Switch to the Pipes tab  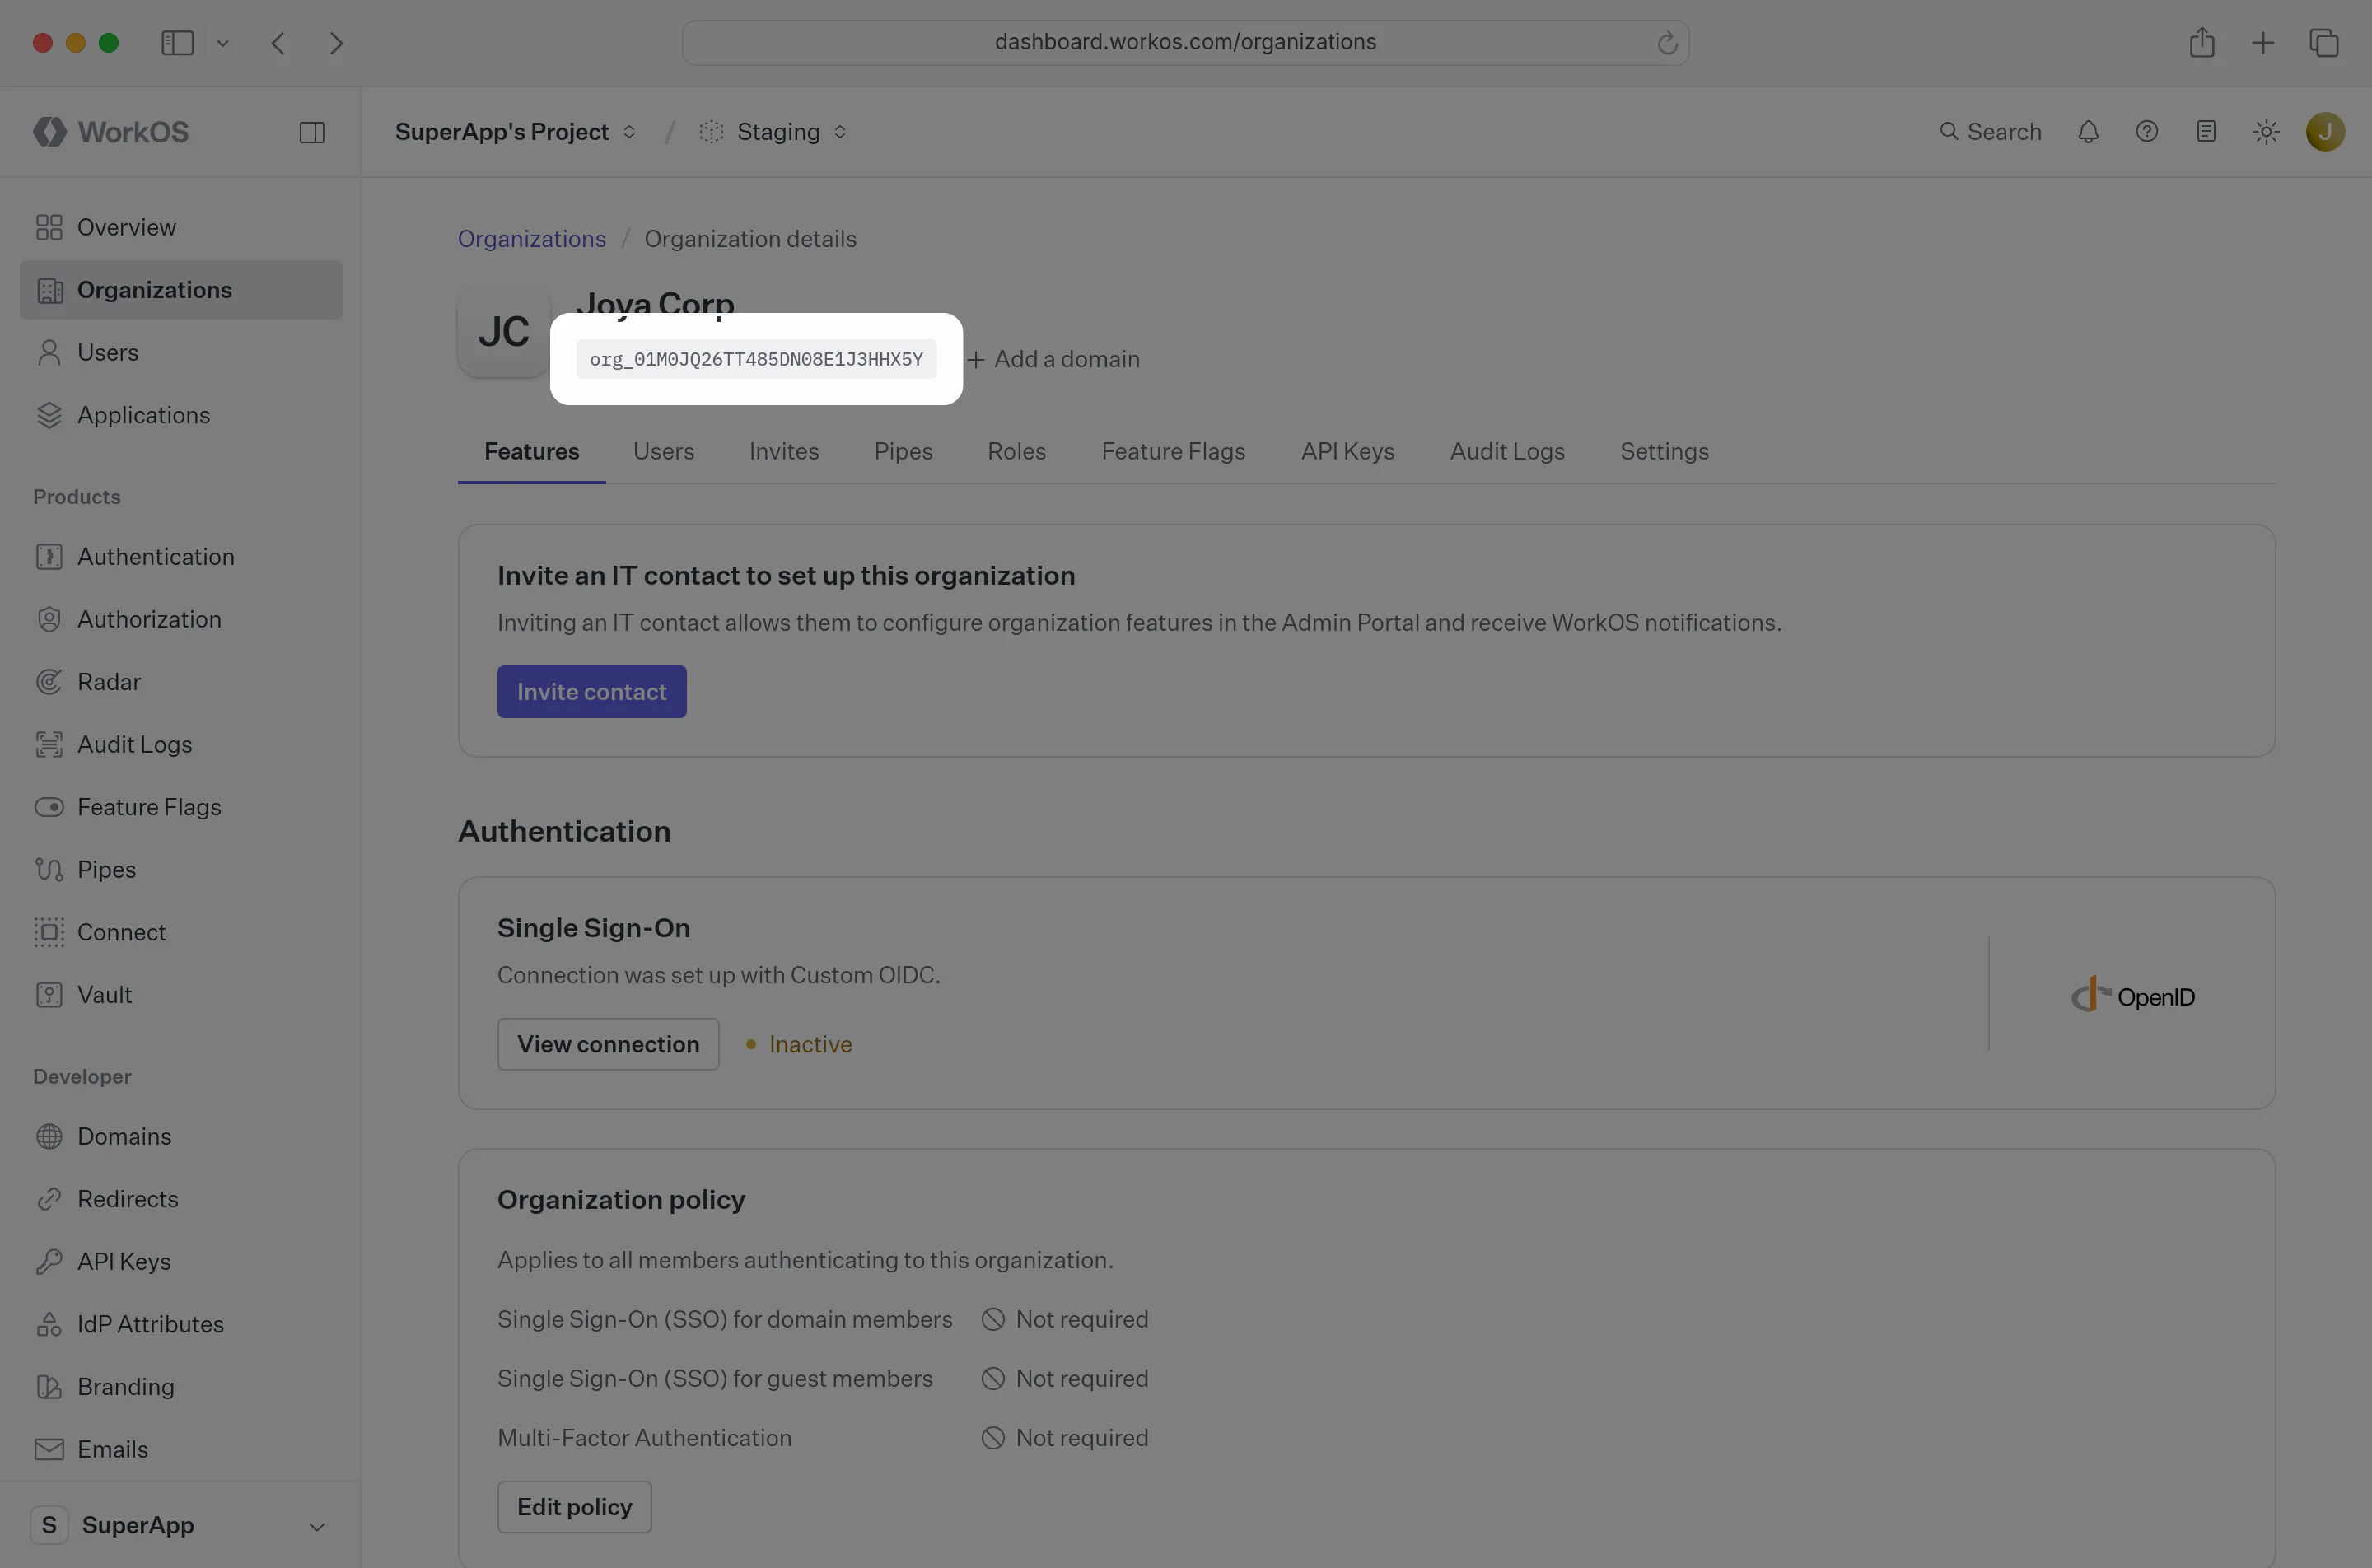903,451
